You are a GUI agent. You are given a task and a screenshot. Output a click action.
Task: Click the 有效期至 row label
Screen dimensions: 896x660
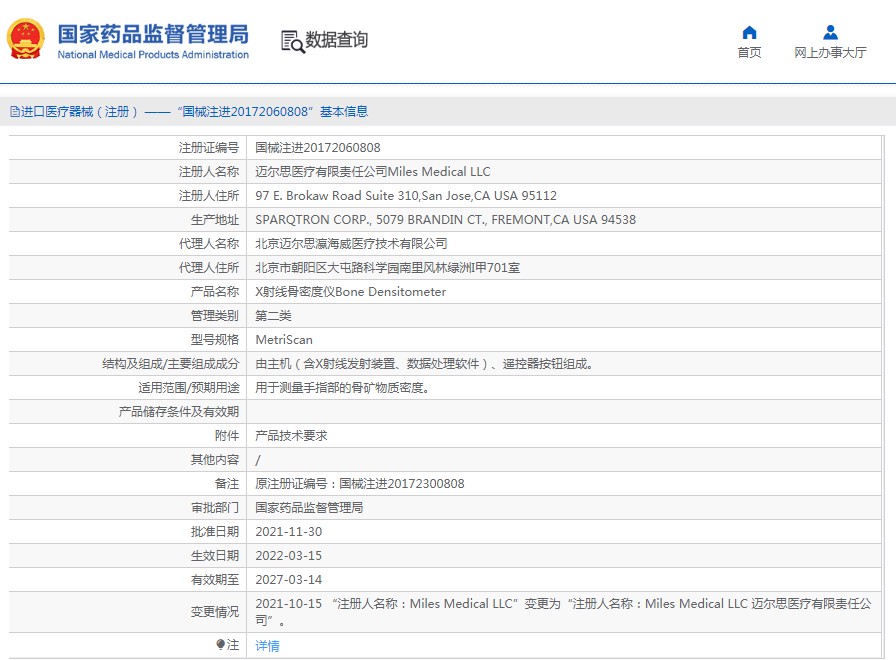(215, 580)
